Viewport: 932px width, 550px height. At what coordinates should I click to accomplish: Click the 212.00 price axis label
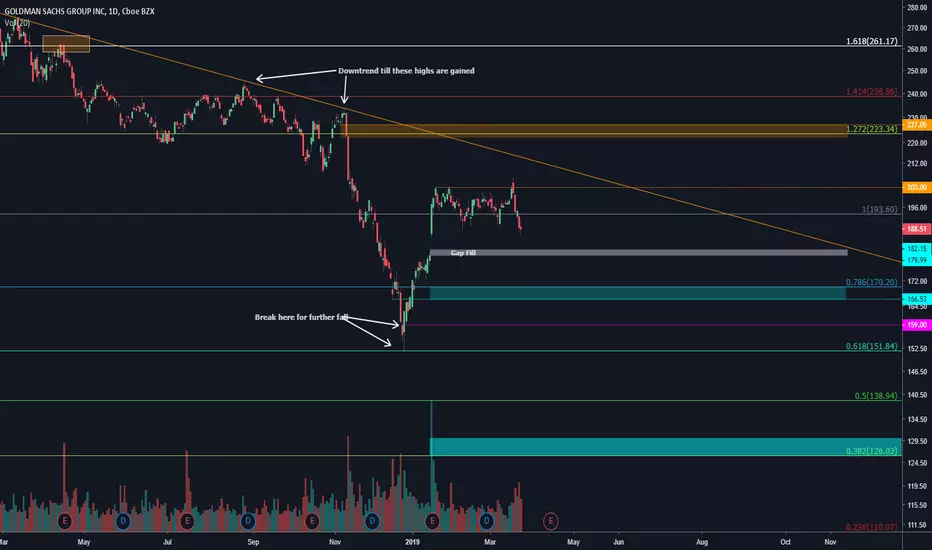pyautogui.click(x=917, y=164)
